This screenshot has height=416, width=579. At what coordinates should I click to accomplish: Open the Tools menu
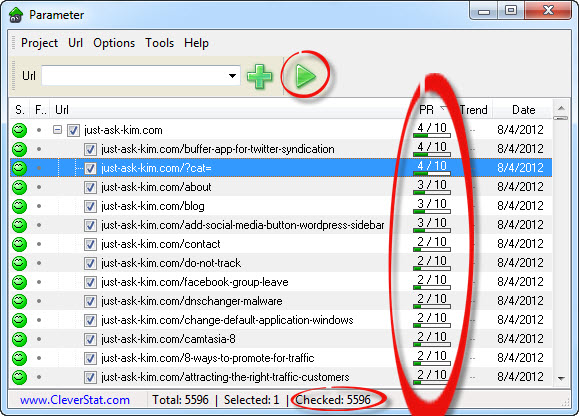click(160, 43)
